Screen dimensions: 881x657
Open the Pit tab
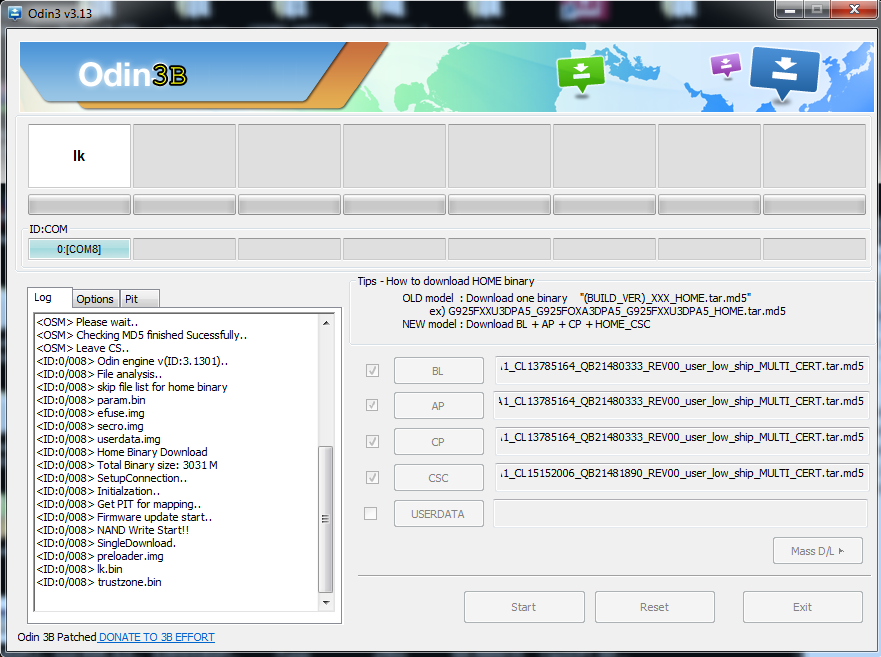tap(140, 299)
